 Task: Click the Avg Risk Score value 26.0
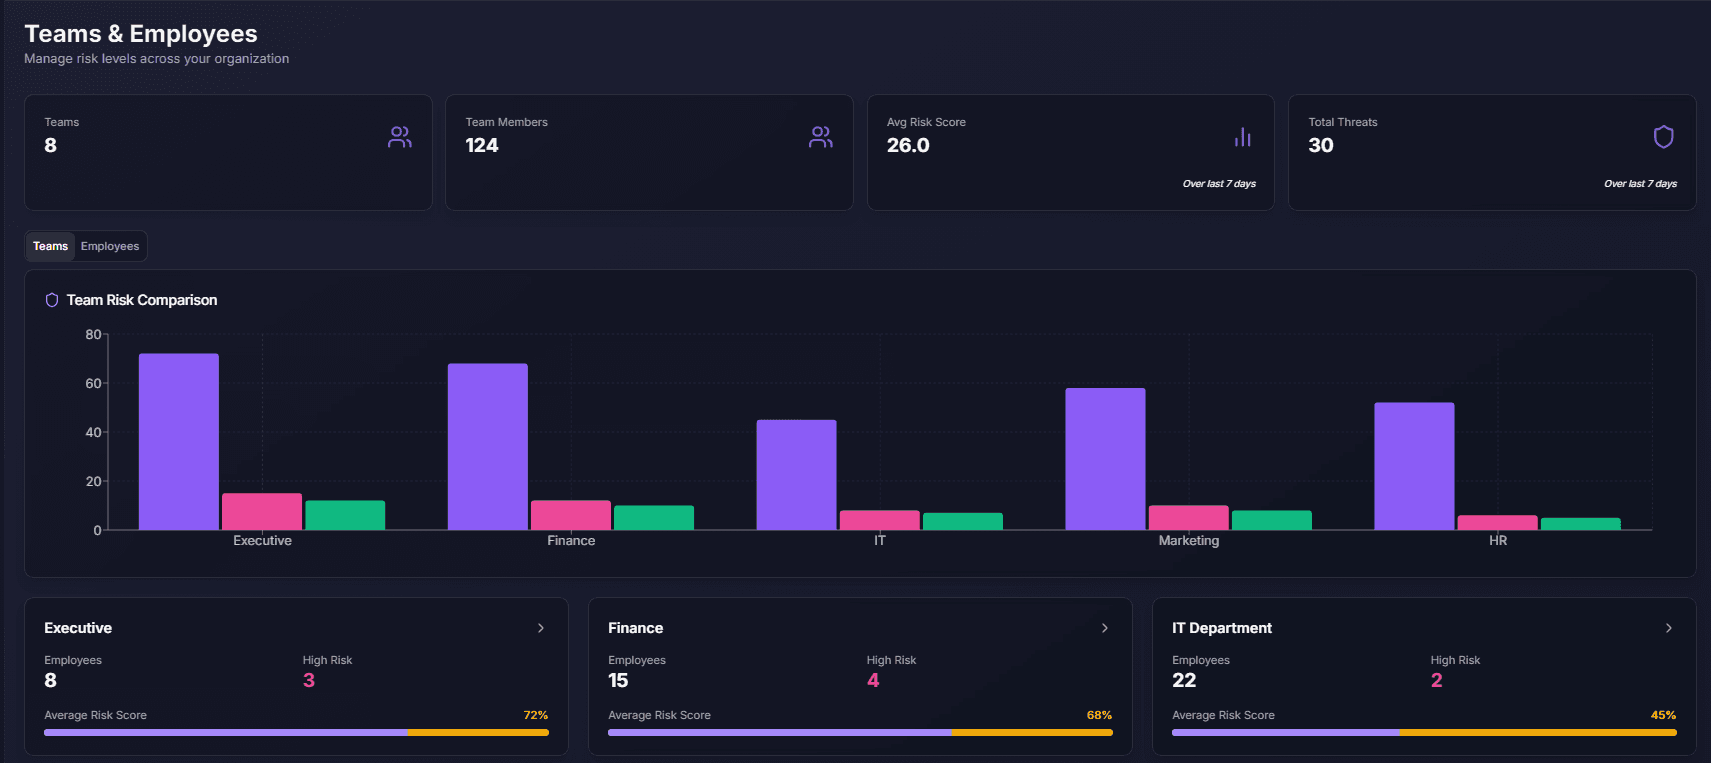pyautogui.click(x=908, y=145)
